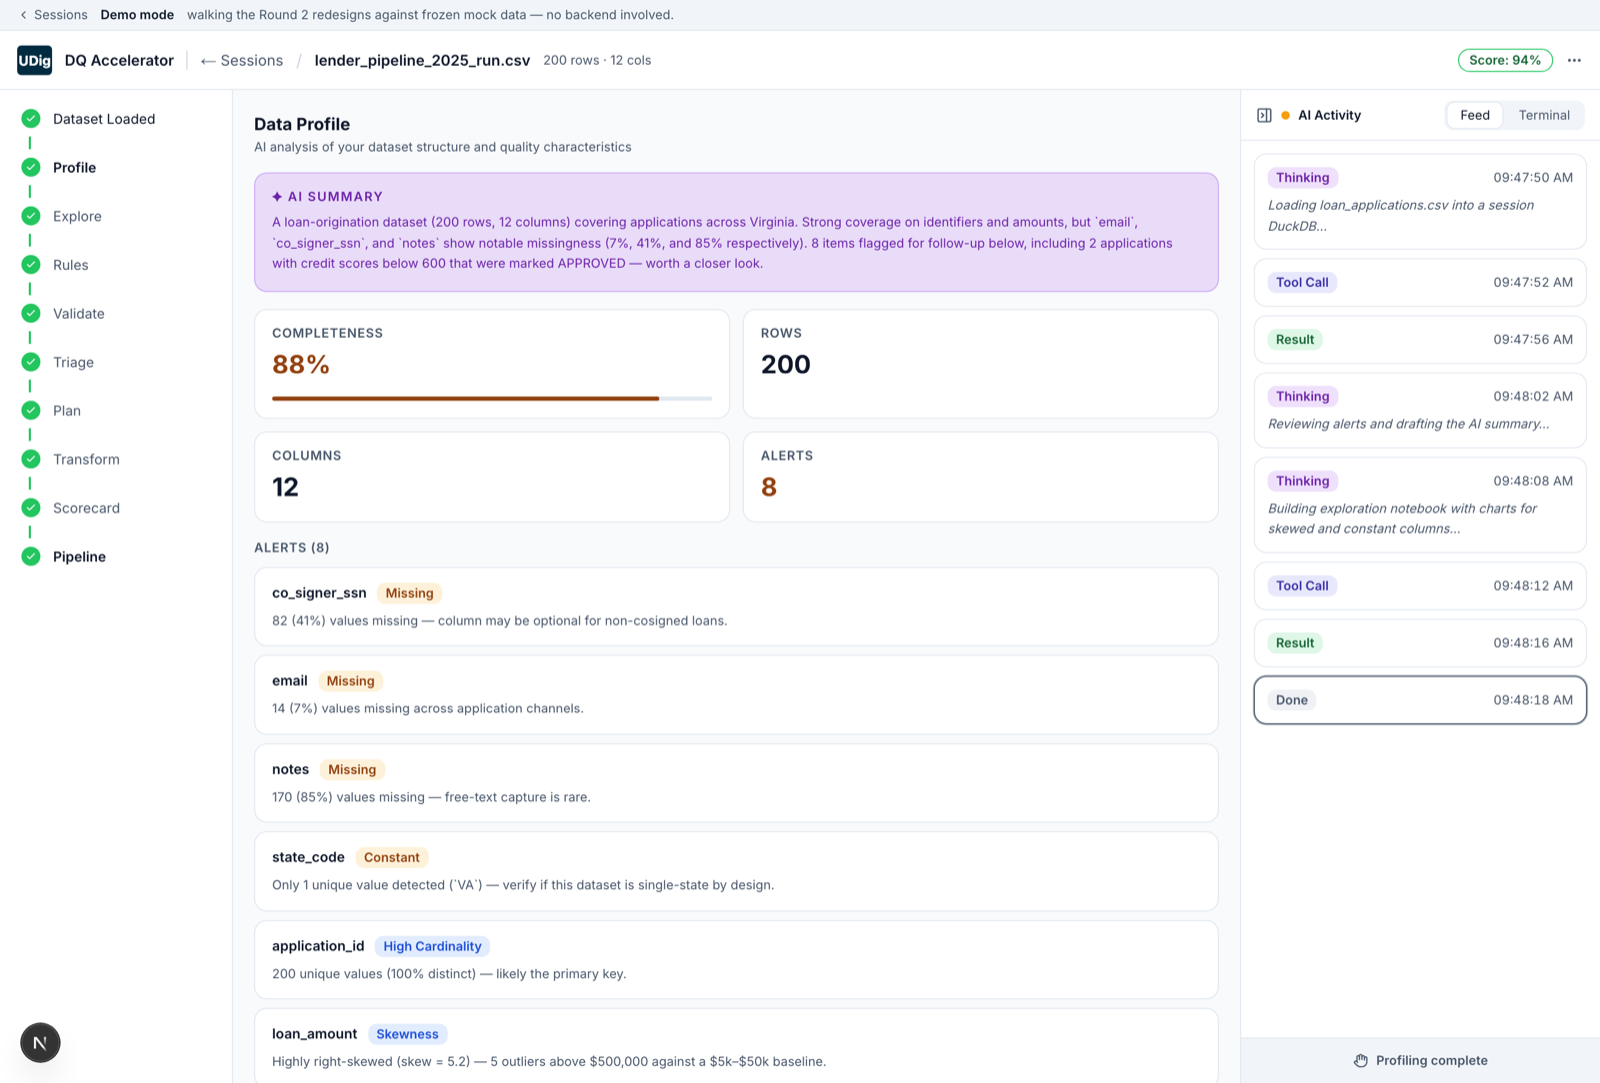
Task: Click the Explore step check icon
Action: [x=31, y=216]
